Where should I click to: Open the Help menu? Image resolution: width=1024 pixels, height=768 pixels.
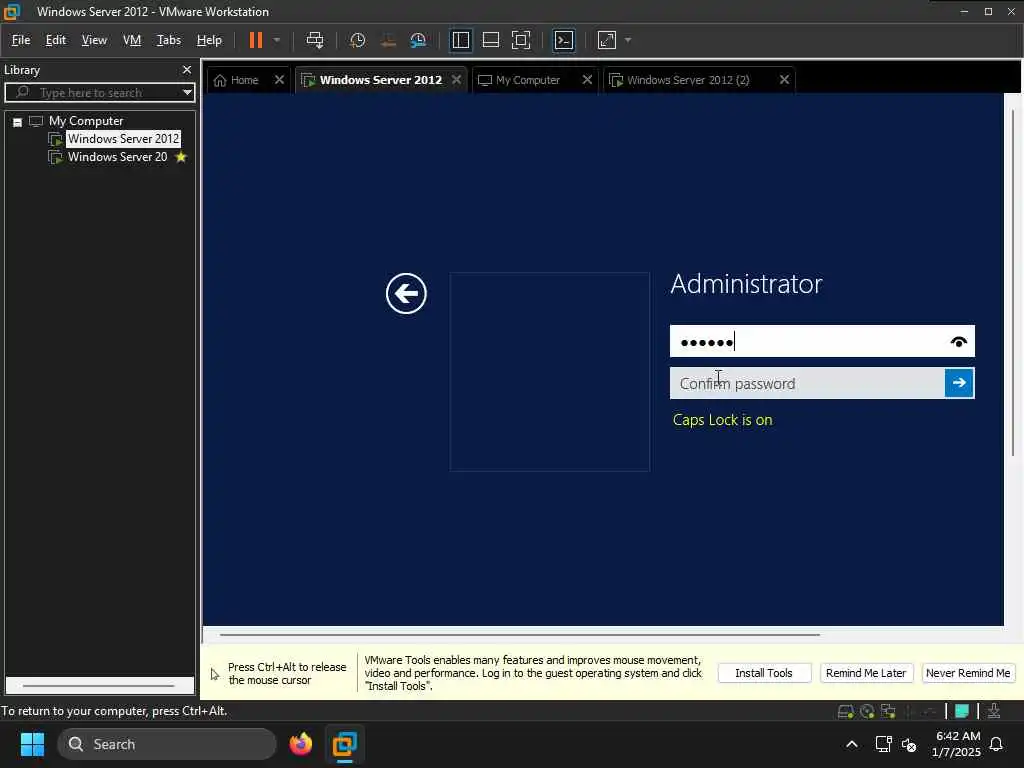pos(209,40)
